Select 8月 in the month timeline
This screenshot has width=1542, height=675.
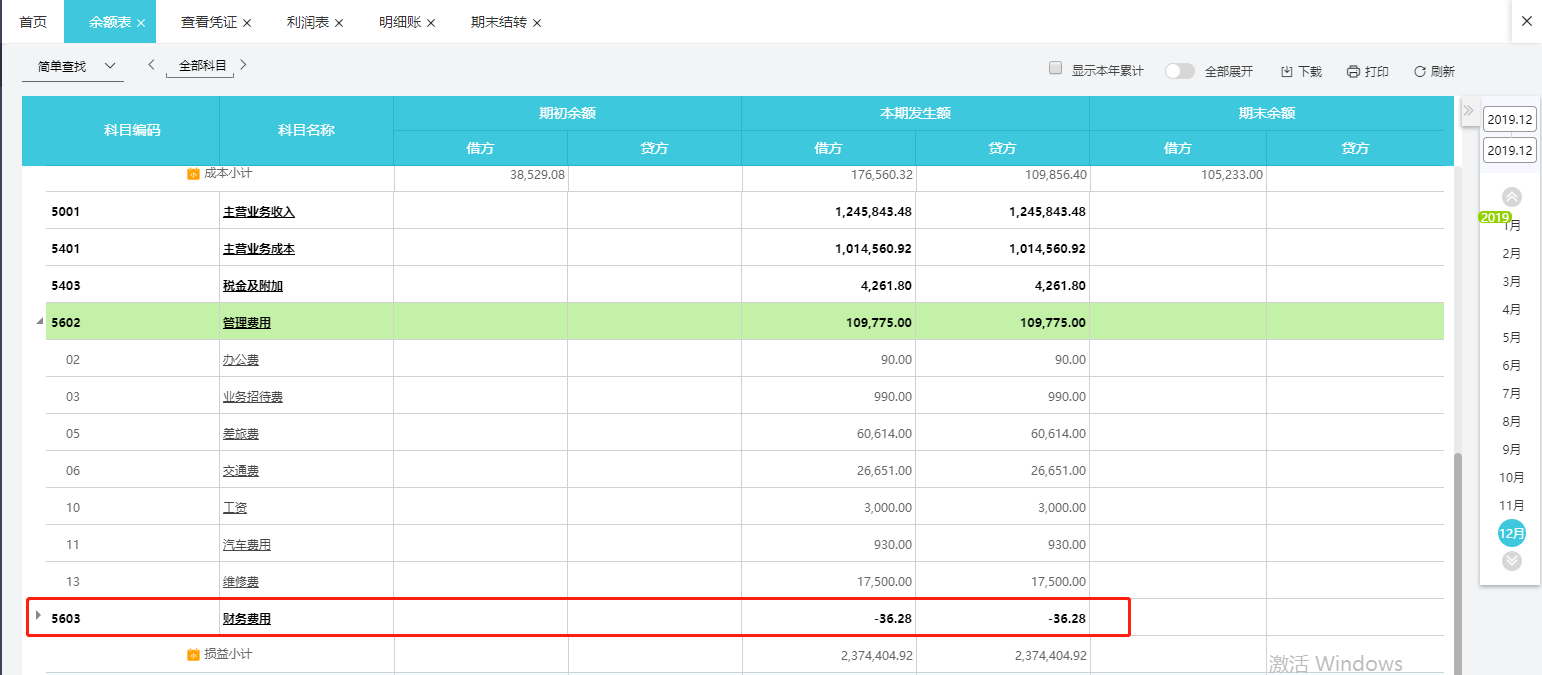1512,422
